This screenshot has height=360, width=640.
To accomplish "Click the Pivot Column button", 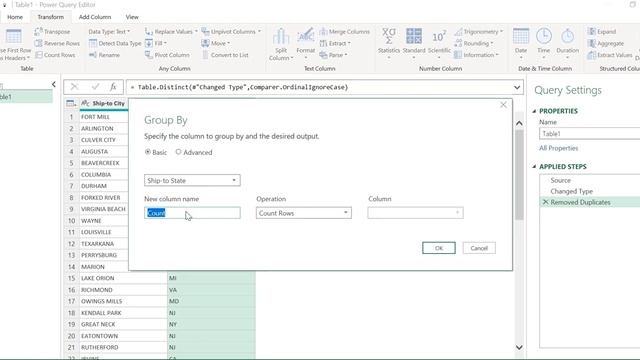I will coord(167,55).
